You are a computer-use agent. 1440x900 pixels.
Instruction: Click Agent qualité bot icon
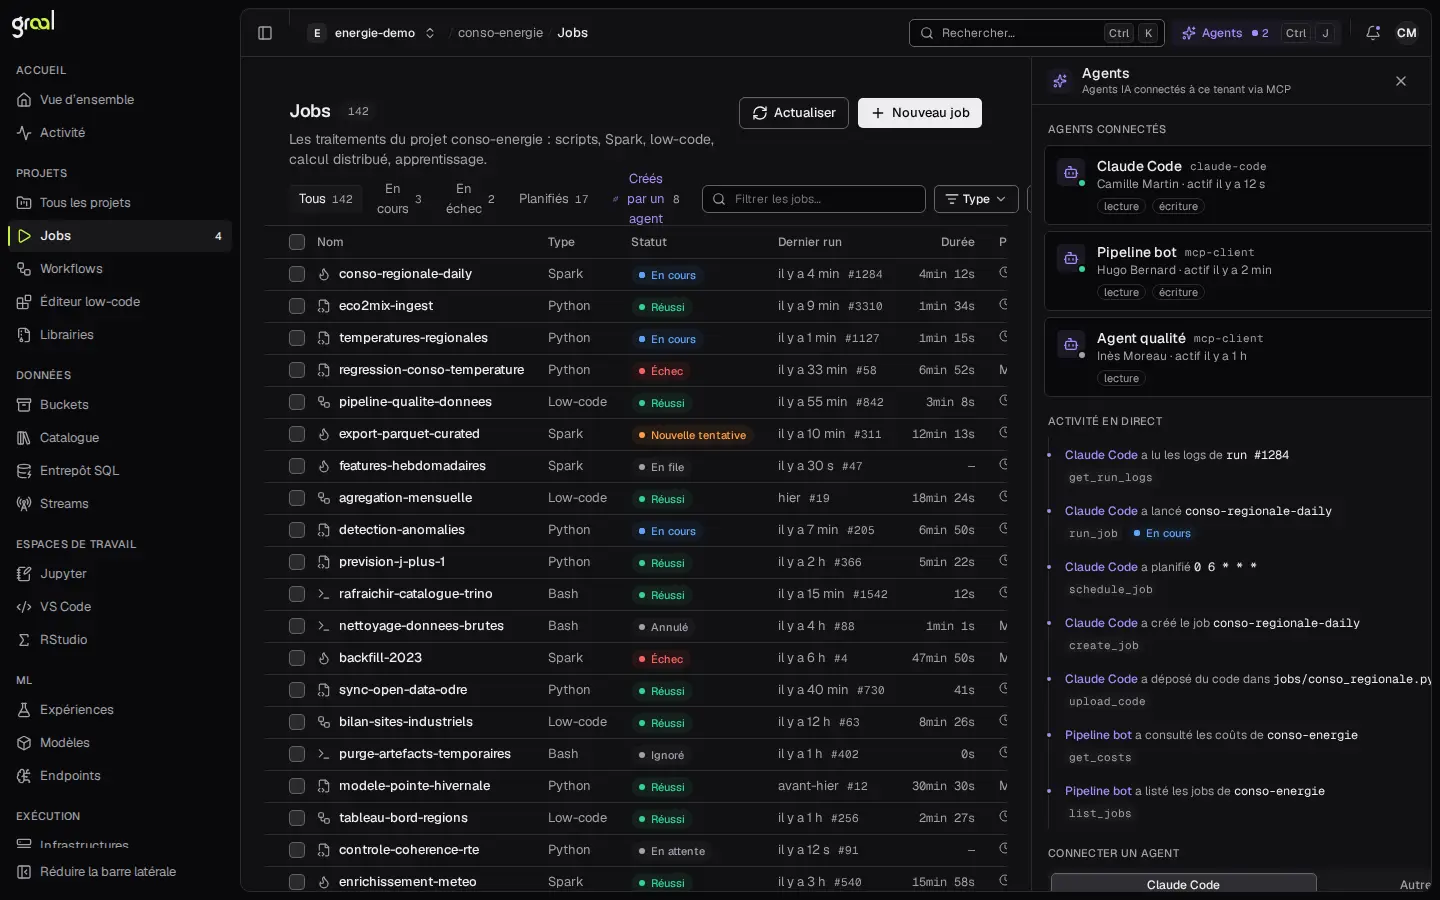[x=1071, y=344]
